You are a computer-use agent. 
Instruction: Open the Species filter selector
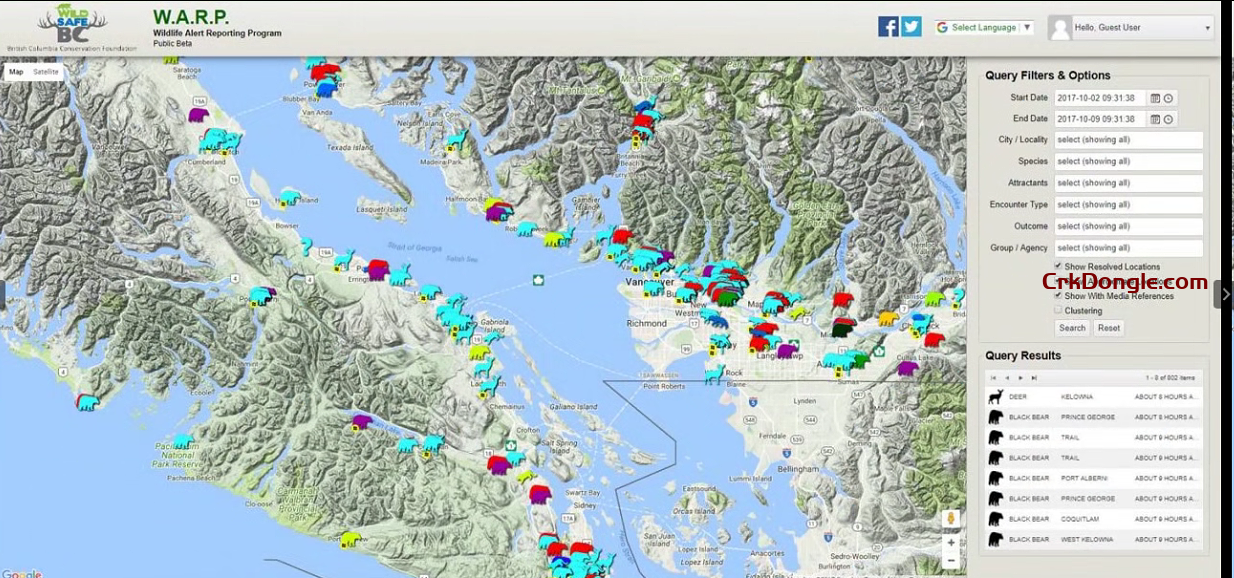click(1128, 161)
